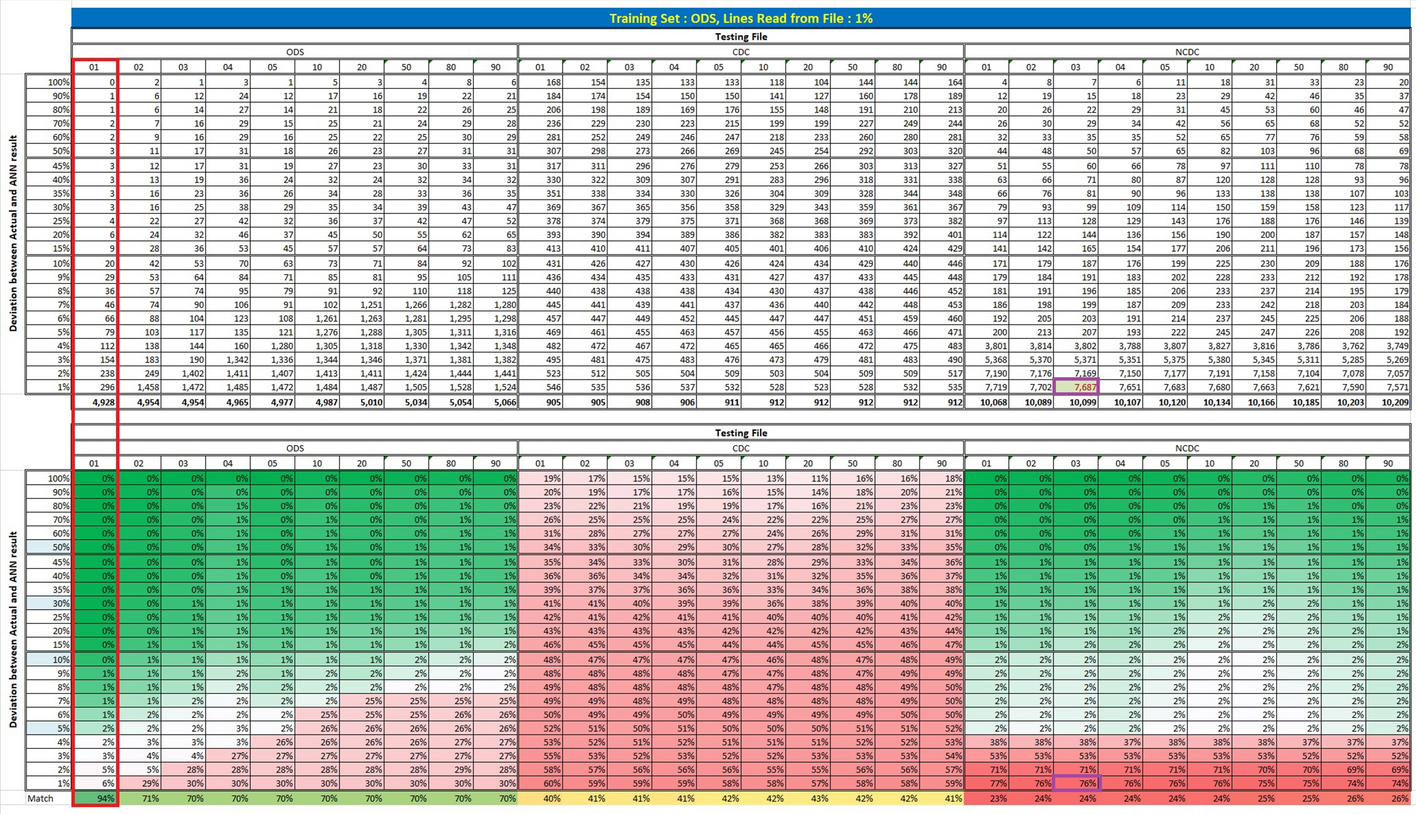1416x814 pixels.
Task: Select the cell with value 1,458
Action: point(139,386)
